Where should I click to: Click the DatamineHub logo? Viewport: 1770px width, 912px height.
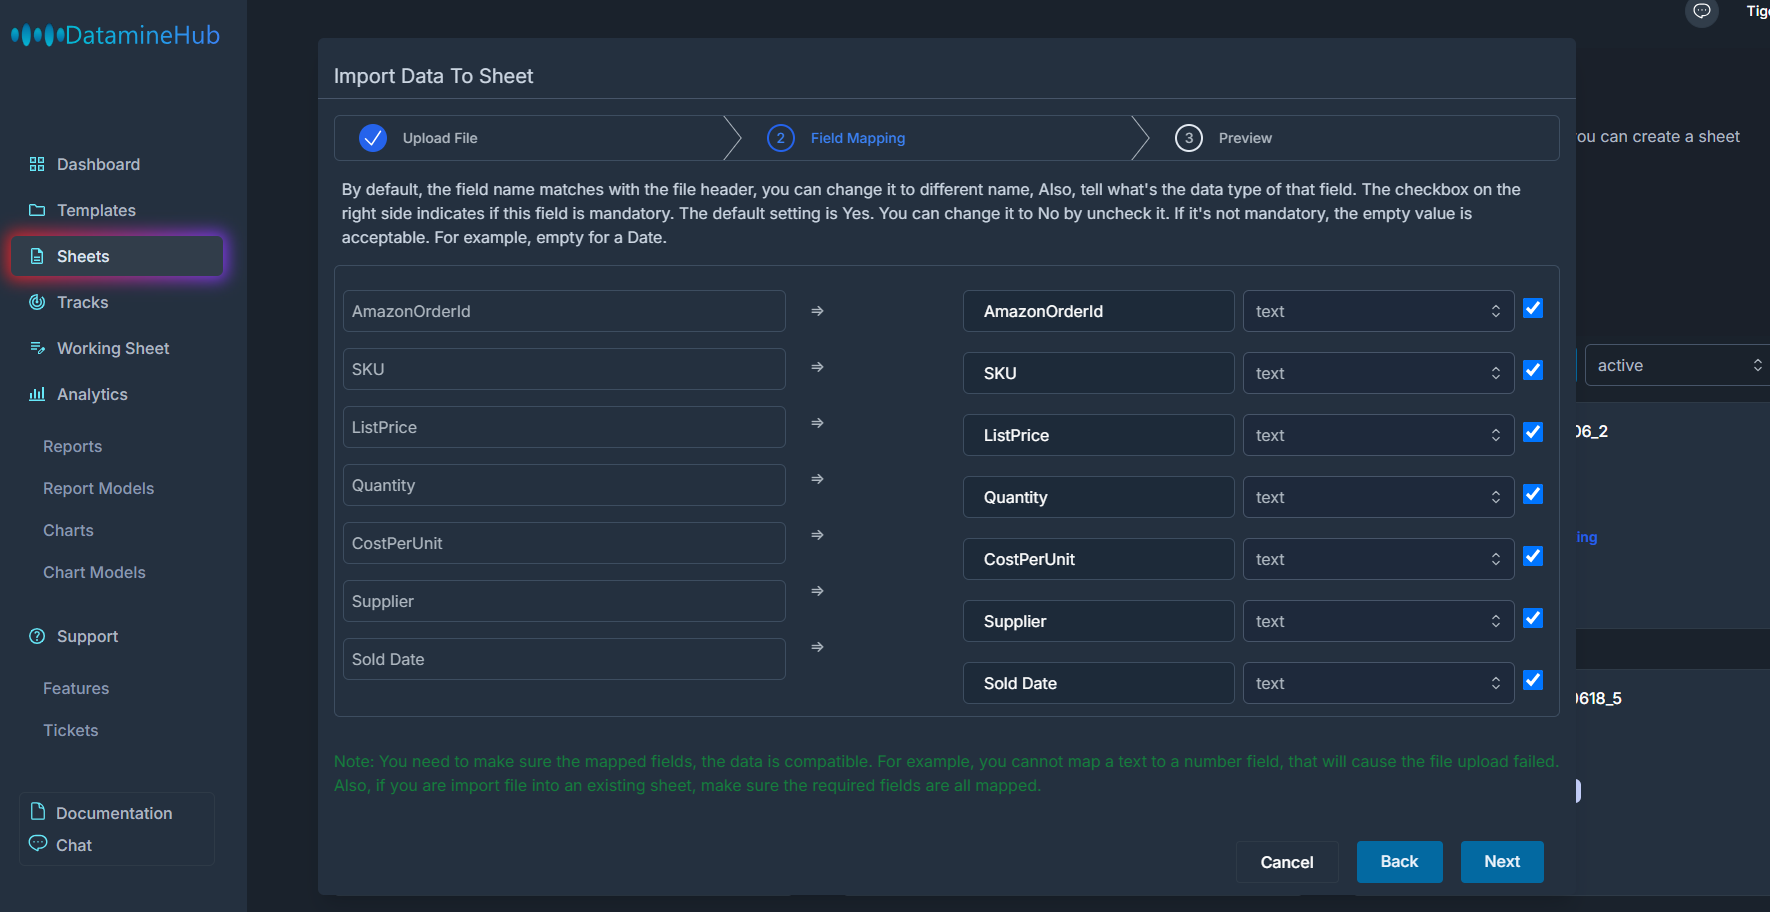115,35
